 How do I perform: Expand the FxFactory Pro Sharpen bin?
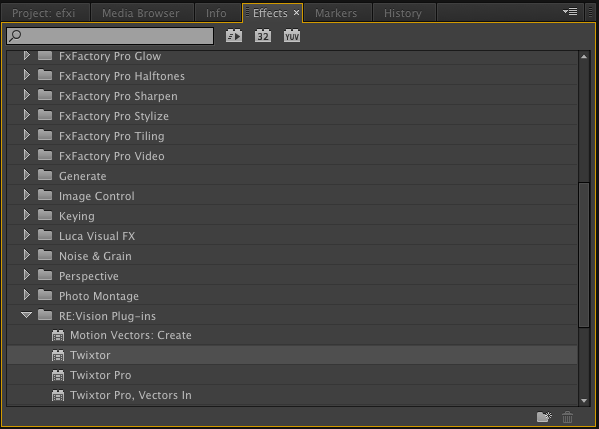click(x=26, y=95)
